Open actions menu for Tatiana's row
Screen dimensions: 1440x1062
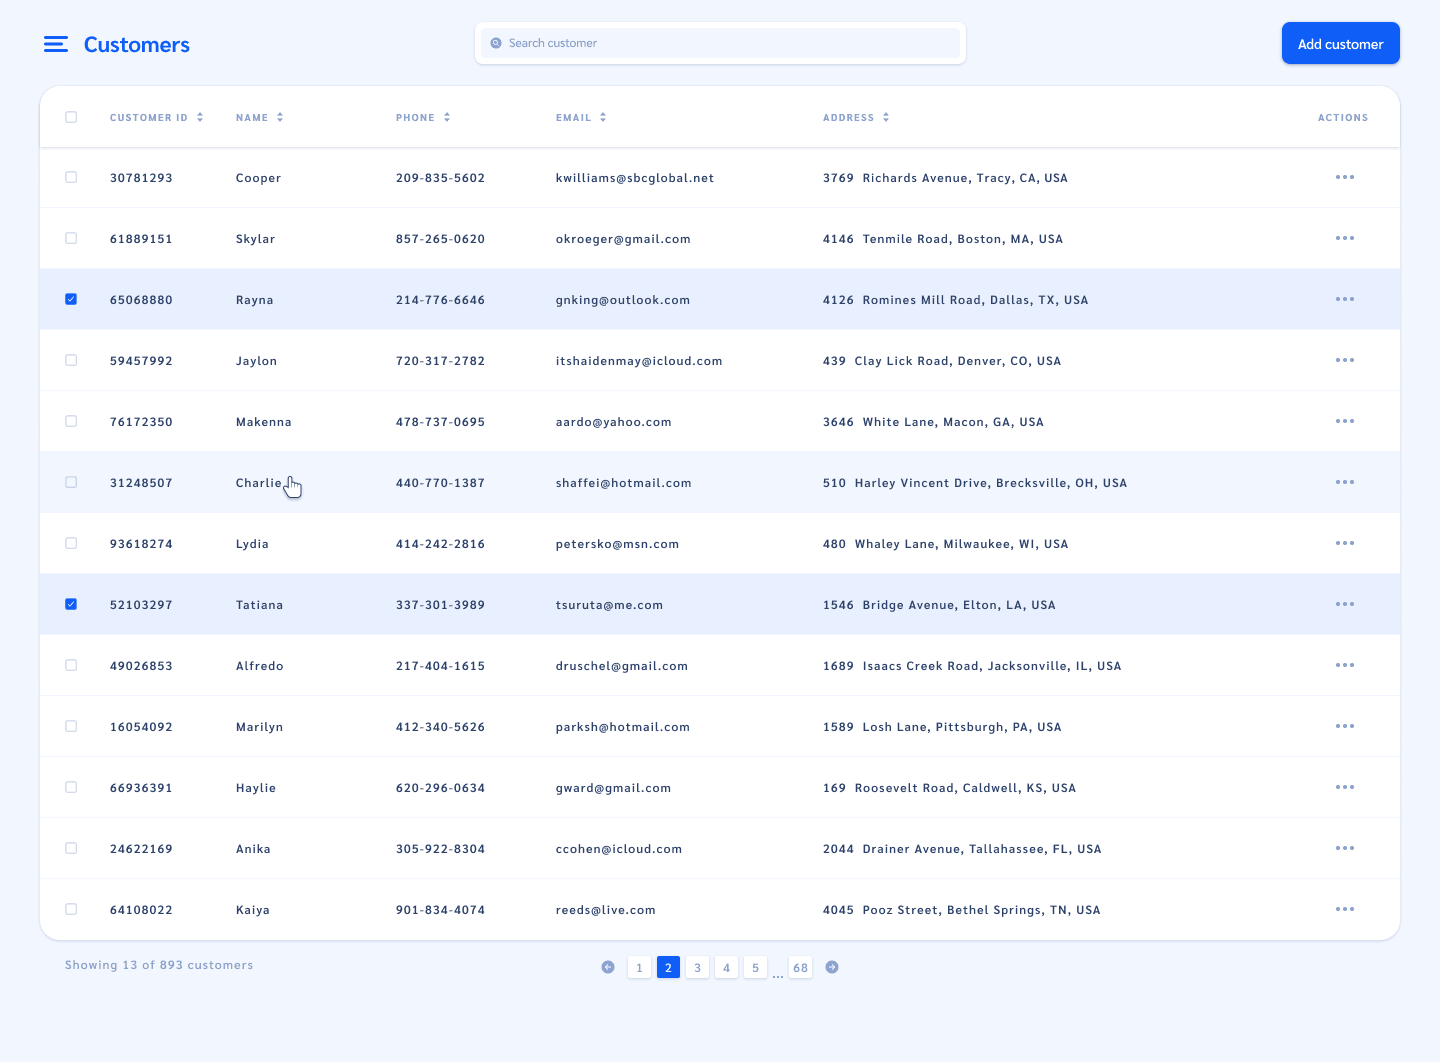coord(1344,605)
